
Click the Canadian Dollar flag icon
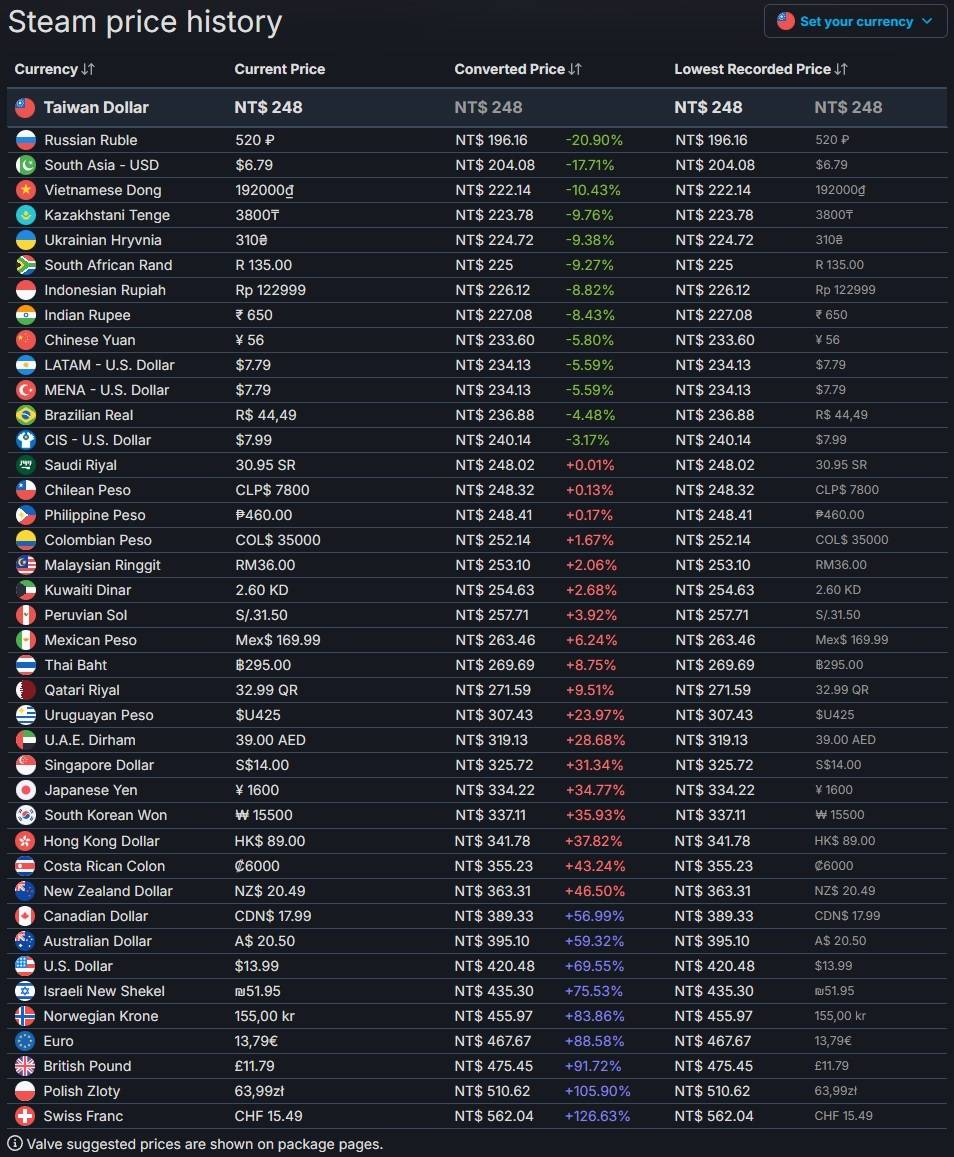pos(25,916)
